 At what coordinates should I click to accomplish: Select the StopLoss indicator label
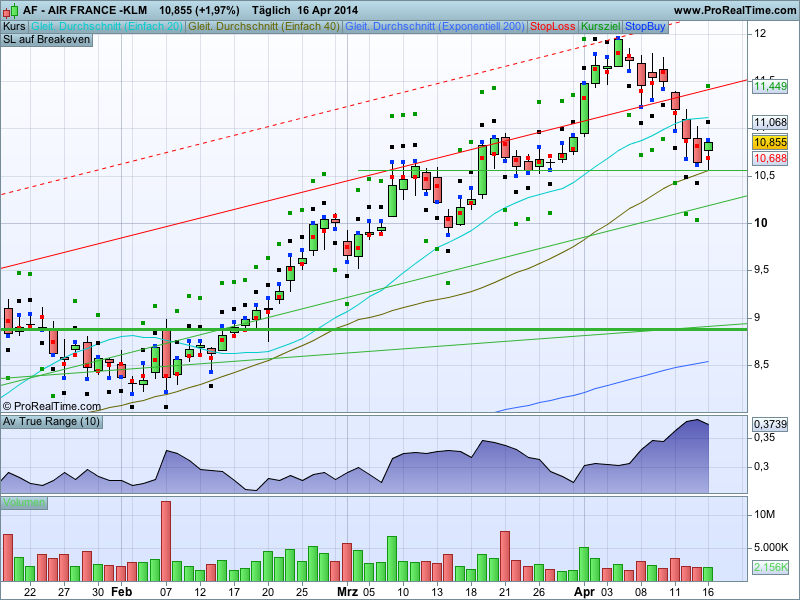(x=553, y=26)
